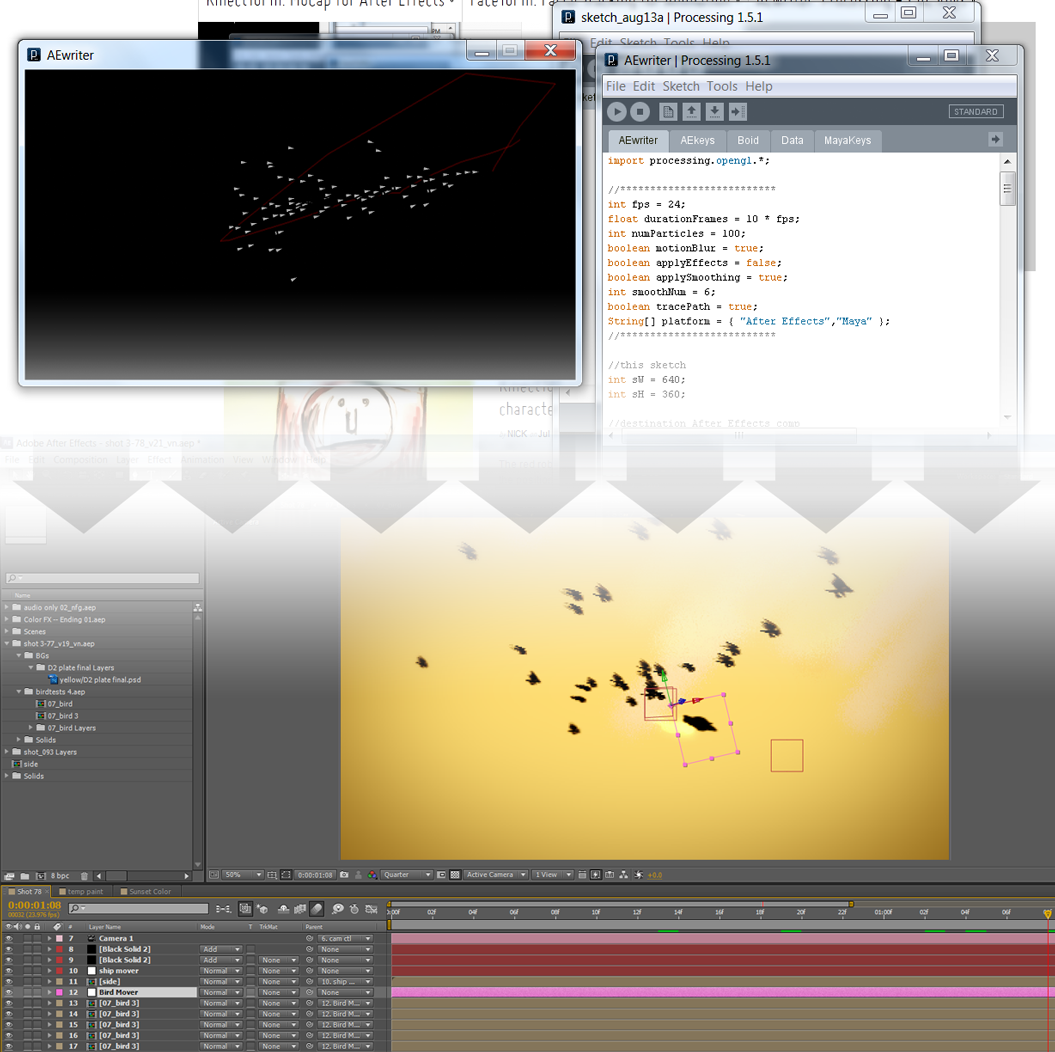Click the grid and guide options icon
The width and height of the screenshot is (1055, 1052).
(272, 875)
